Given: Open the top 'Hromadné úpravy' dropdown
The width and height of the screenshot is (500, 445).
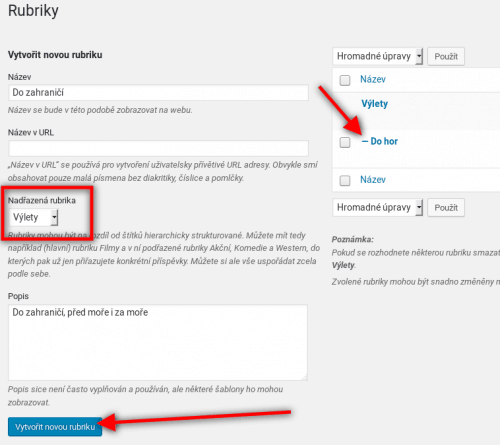Looking at the screenshot, I should point(377,56).
